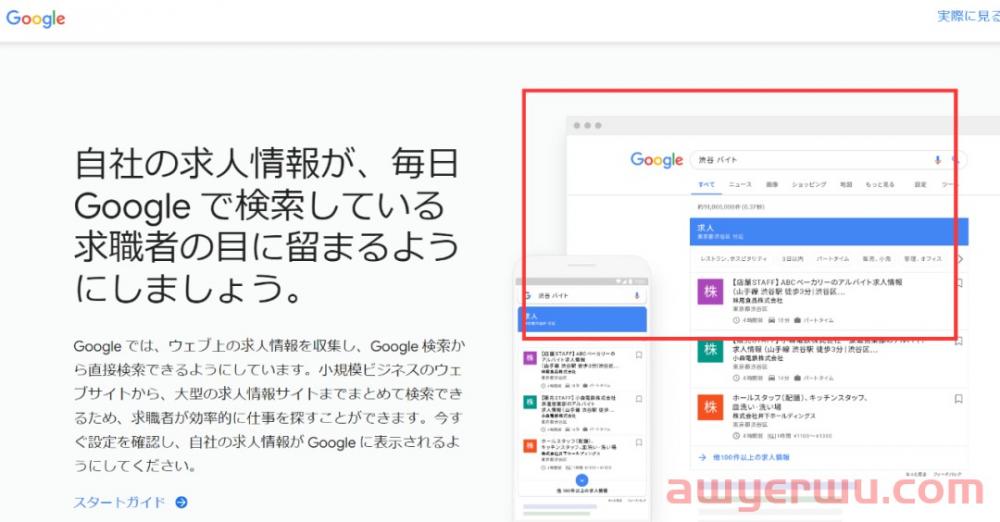This screenshot has height=522, width=1000.
Task: Click the teal 株 company icon in desktop results
Action: coord(710,349)
